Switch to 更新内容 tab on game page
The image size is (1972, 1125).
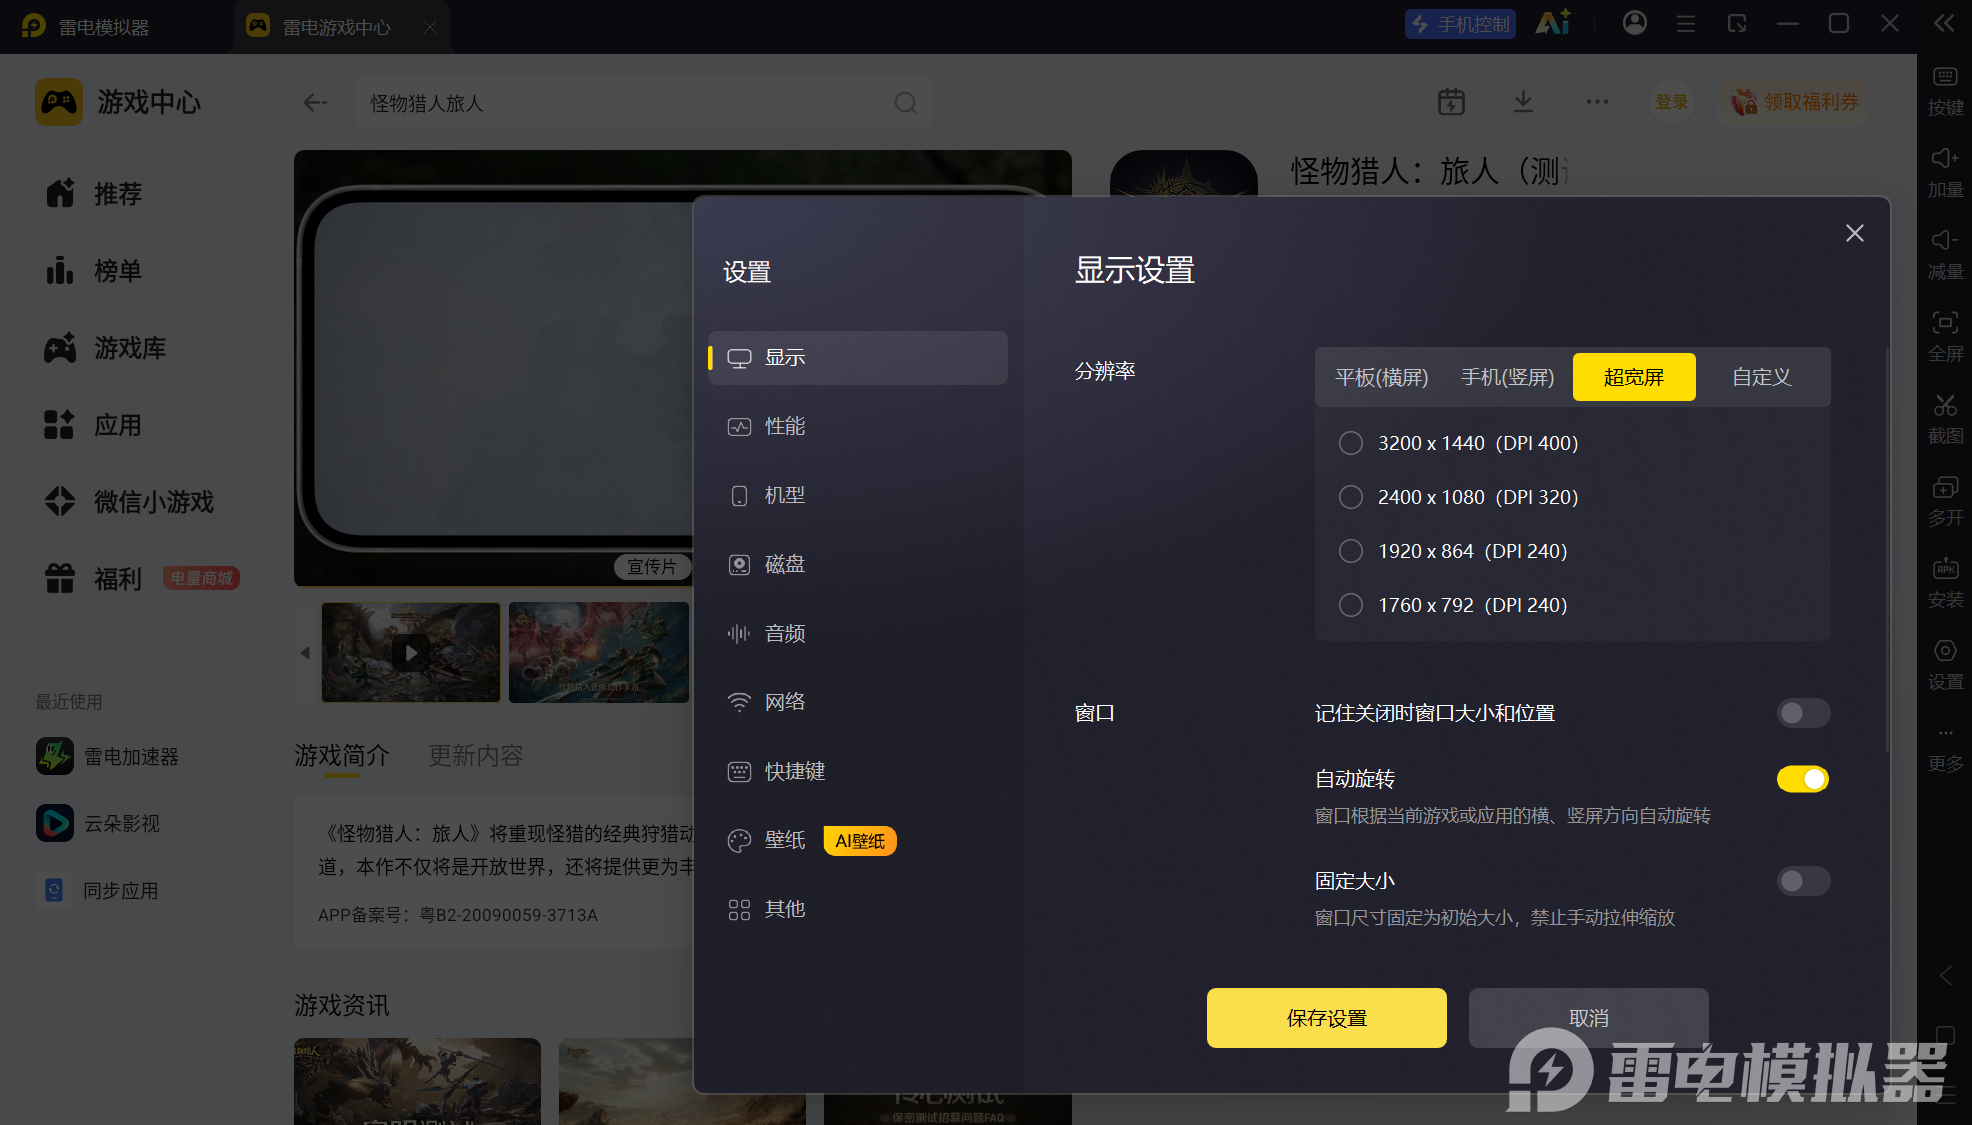pos(476,756)
